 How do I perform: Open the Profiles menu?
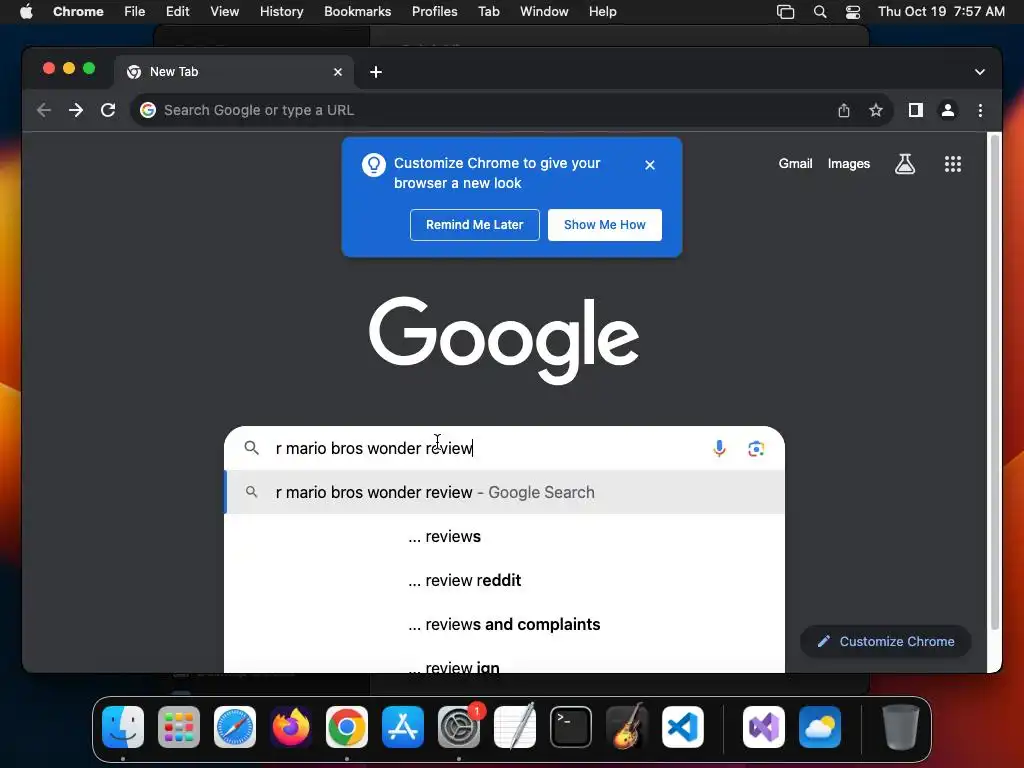pyautogui.click(x=434, y=12)
